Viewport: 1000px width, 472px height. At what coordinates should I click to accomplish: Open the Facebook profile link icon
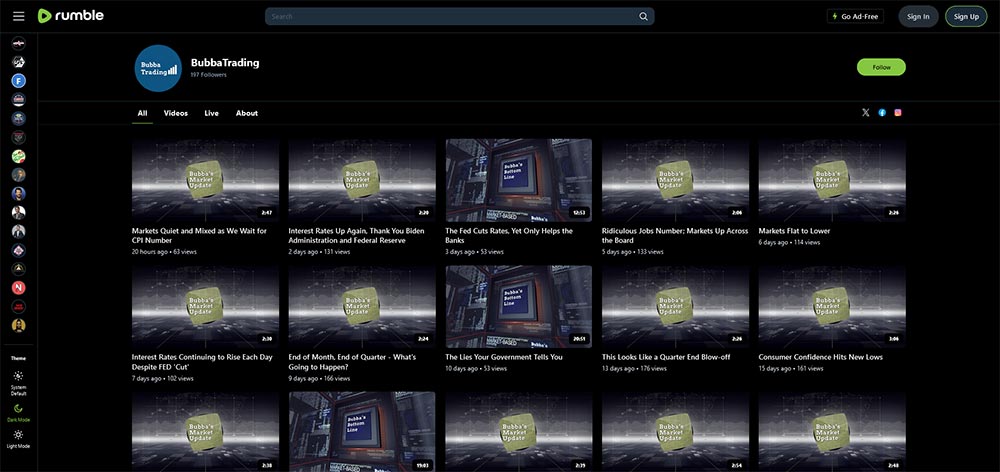click(x=882, y=113)
